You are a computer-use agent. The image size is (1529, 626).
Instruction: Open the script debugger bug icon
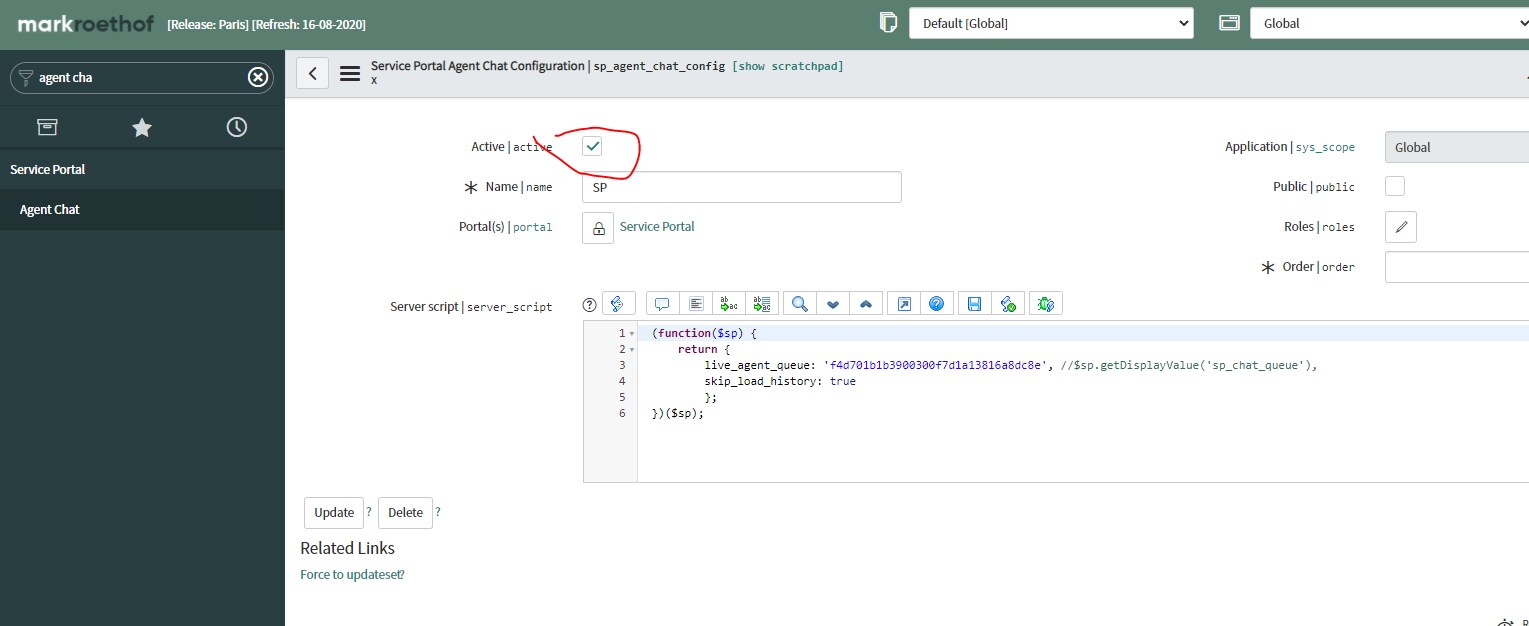coord(1046,304)
